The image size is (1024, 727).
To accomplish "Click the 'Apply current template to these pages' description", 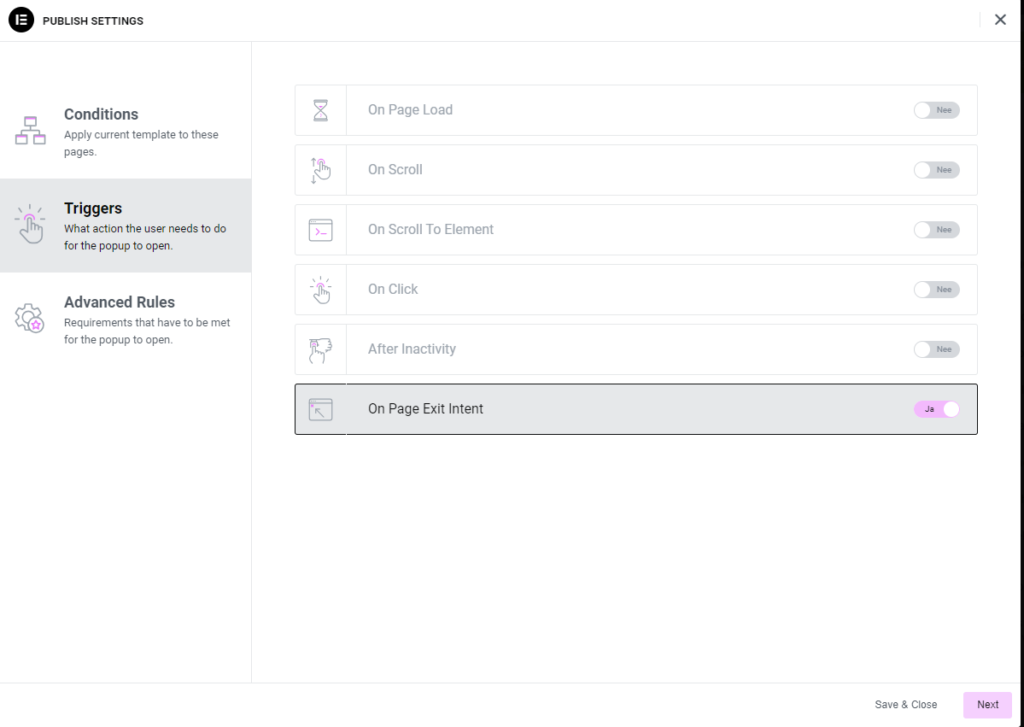I will click(x=141, y=143).
